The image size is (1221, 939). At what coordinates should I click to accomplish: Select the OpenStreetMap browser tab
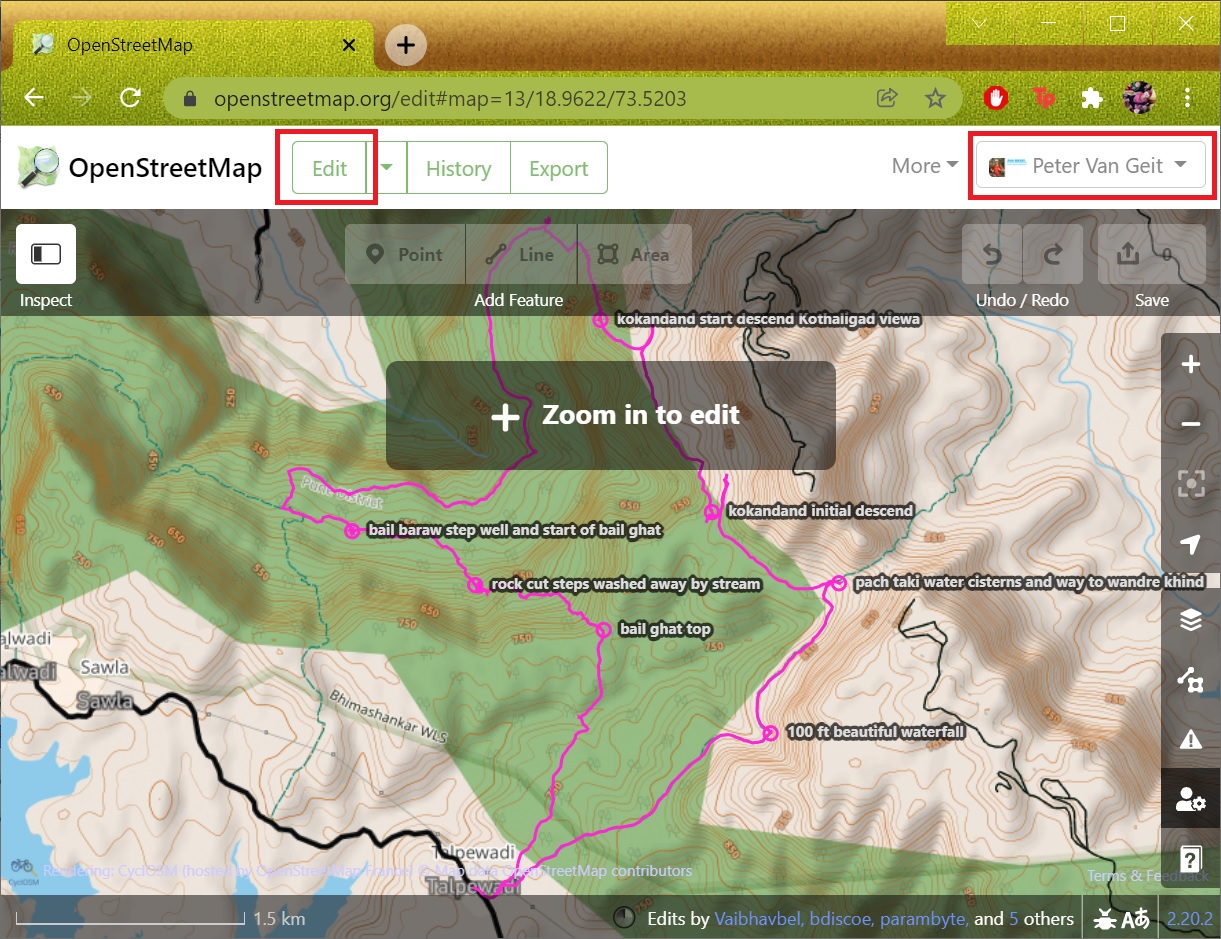click(193, 45)
